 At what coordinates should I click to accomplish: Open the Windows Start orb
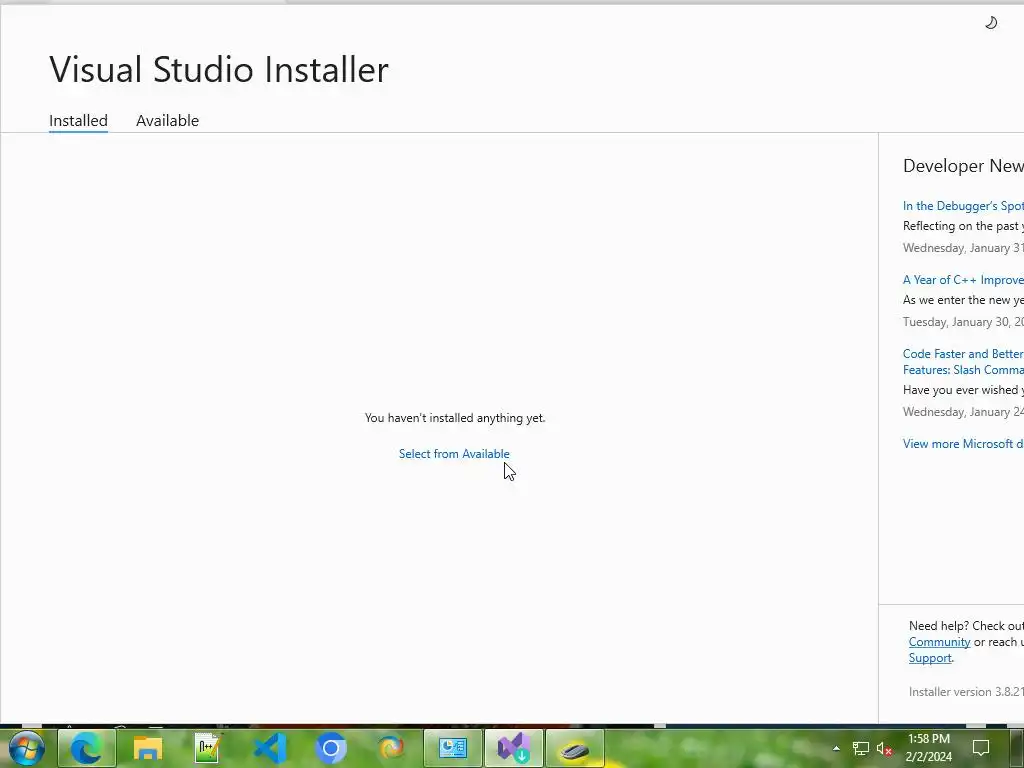coord(27,748)
